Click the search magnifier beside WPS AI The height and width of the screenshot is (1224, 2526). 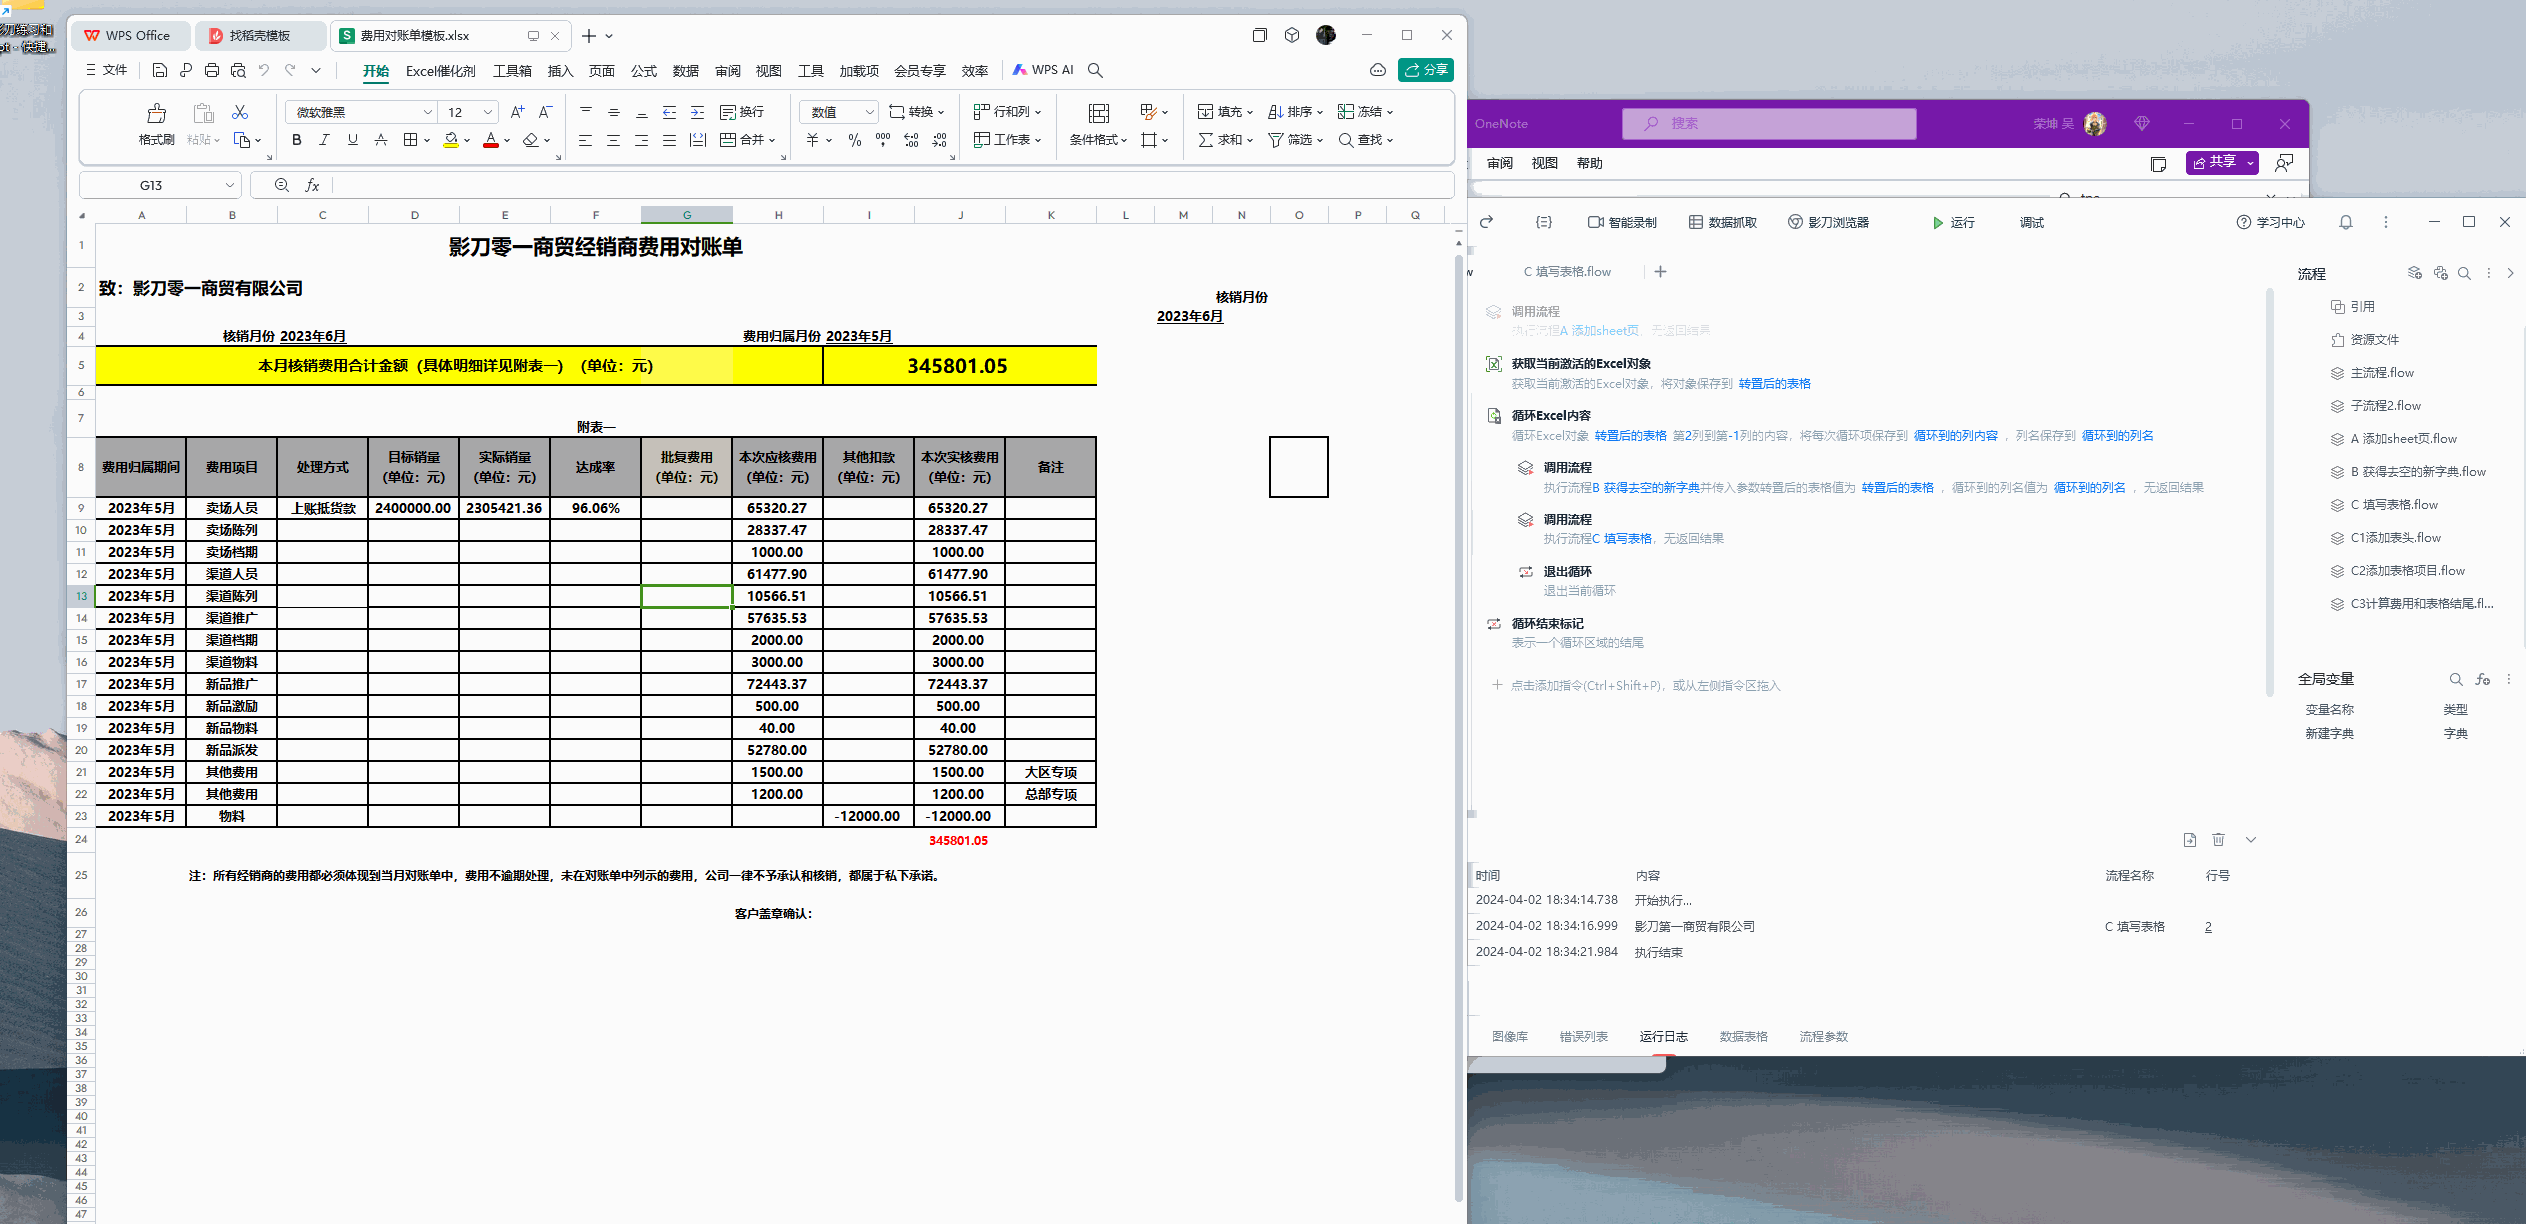[1095, 70]
